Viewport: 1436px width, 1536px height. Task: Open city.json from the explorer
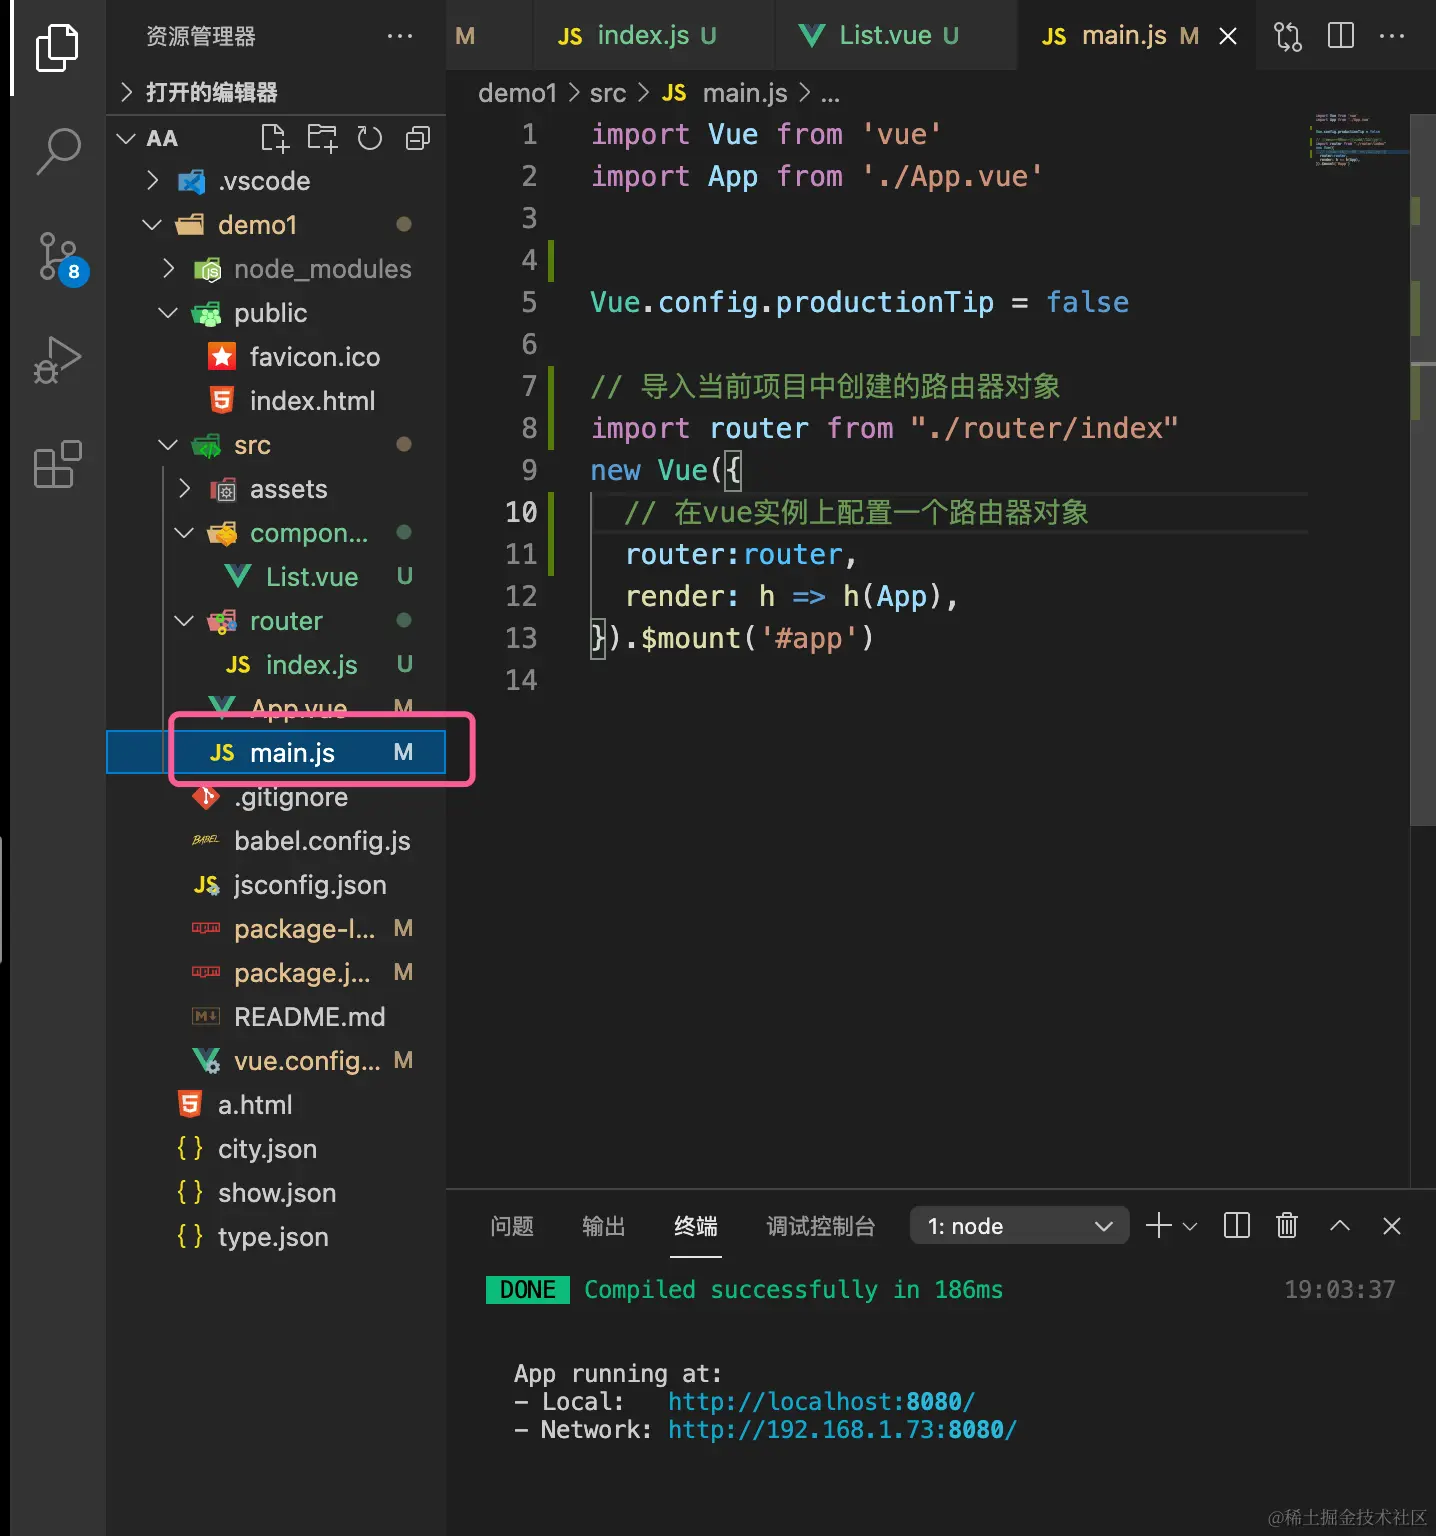276,1149
